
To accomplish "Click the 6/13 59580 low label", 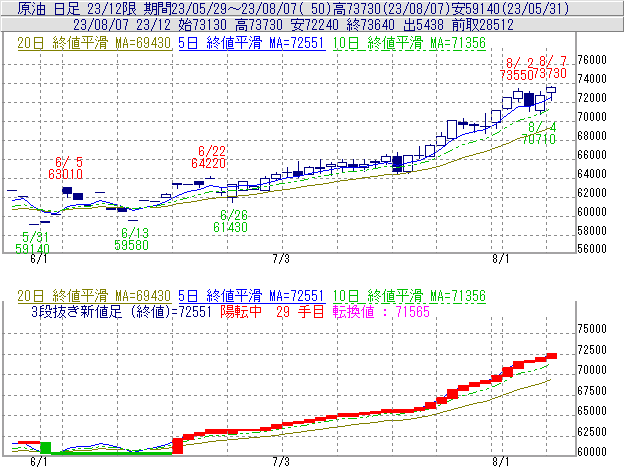I will click(132, 239).
